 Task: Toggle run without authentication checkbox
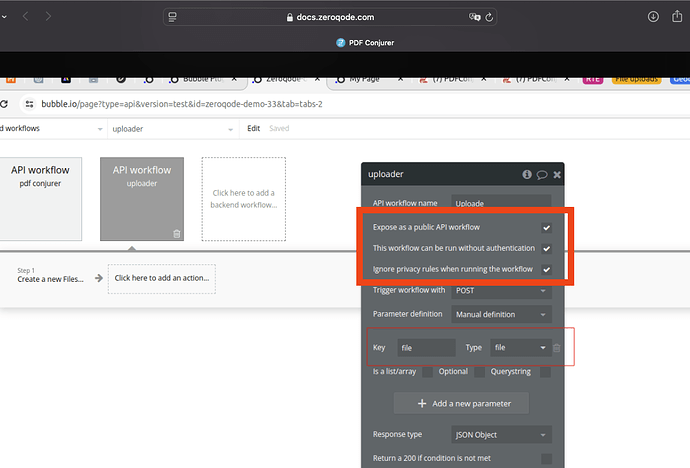tap(546, 248)
